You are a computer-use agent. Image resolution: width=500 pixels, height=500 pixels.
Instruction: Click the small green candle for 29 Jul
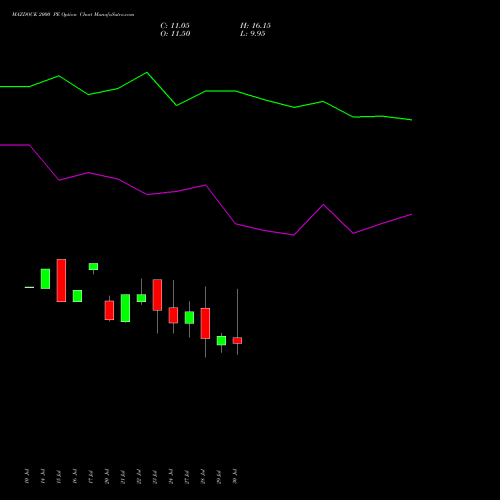[x=221, y=340]
